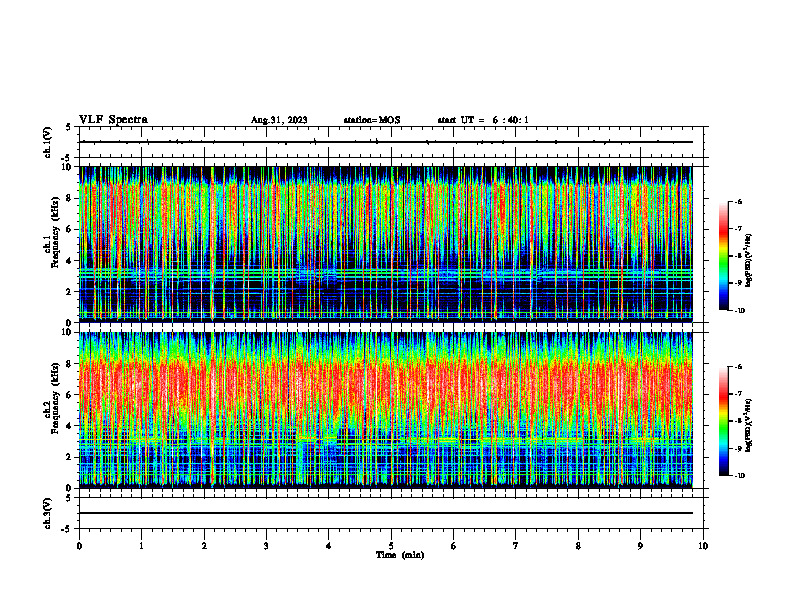This screenshot has height=612, width=792.
Task: Click time axis tick label "8"
Action: pos(578,546)
